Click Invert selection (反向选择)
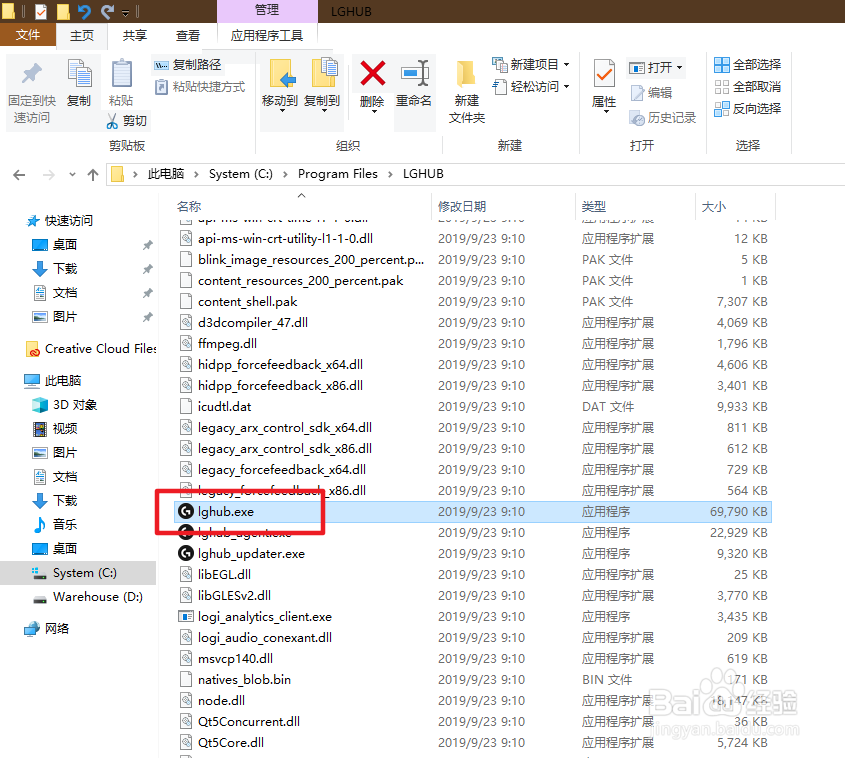845x758 pixels. pos(747,109)
